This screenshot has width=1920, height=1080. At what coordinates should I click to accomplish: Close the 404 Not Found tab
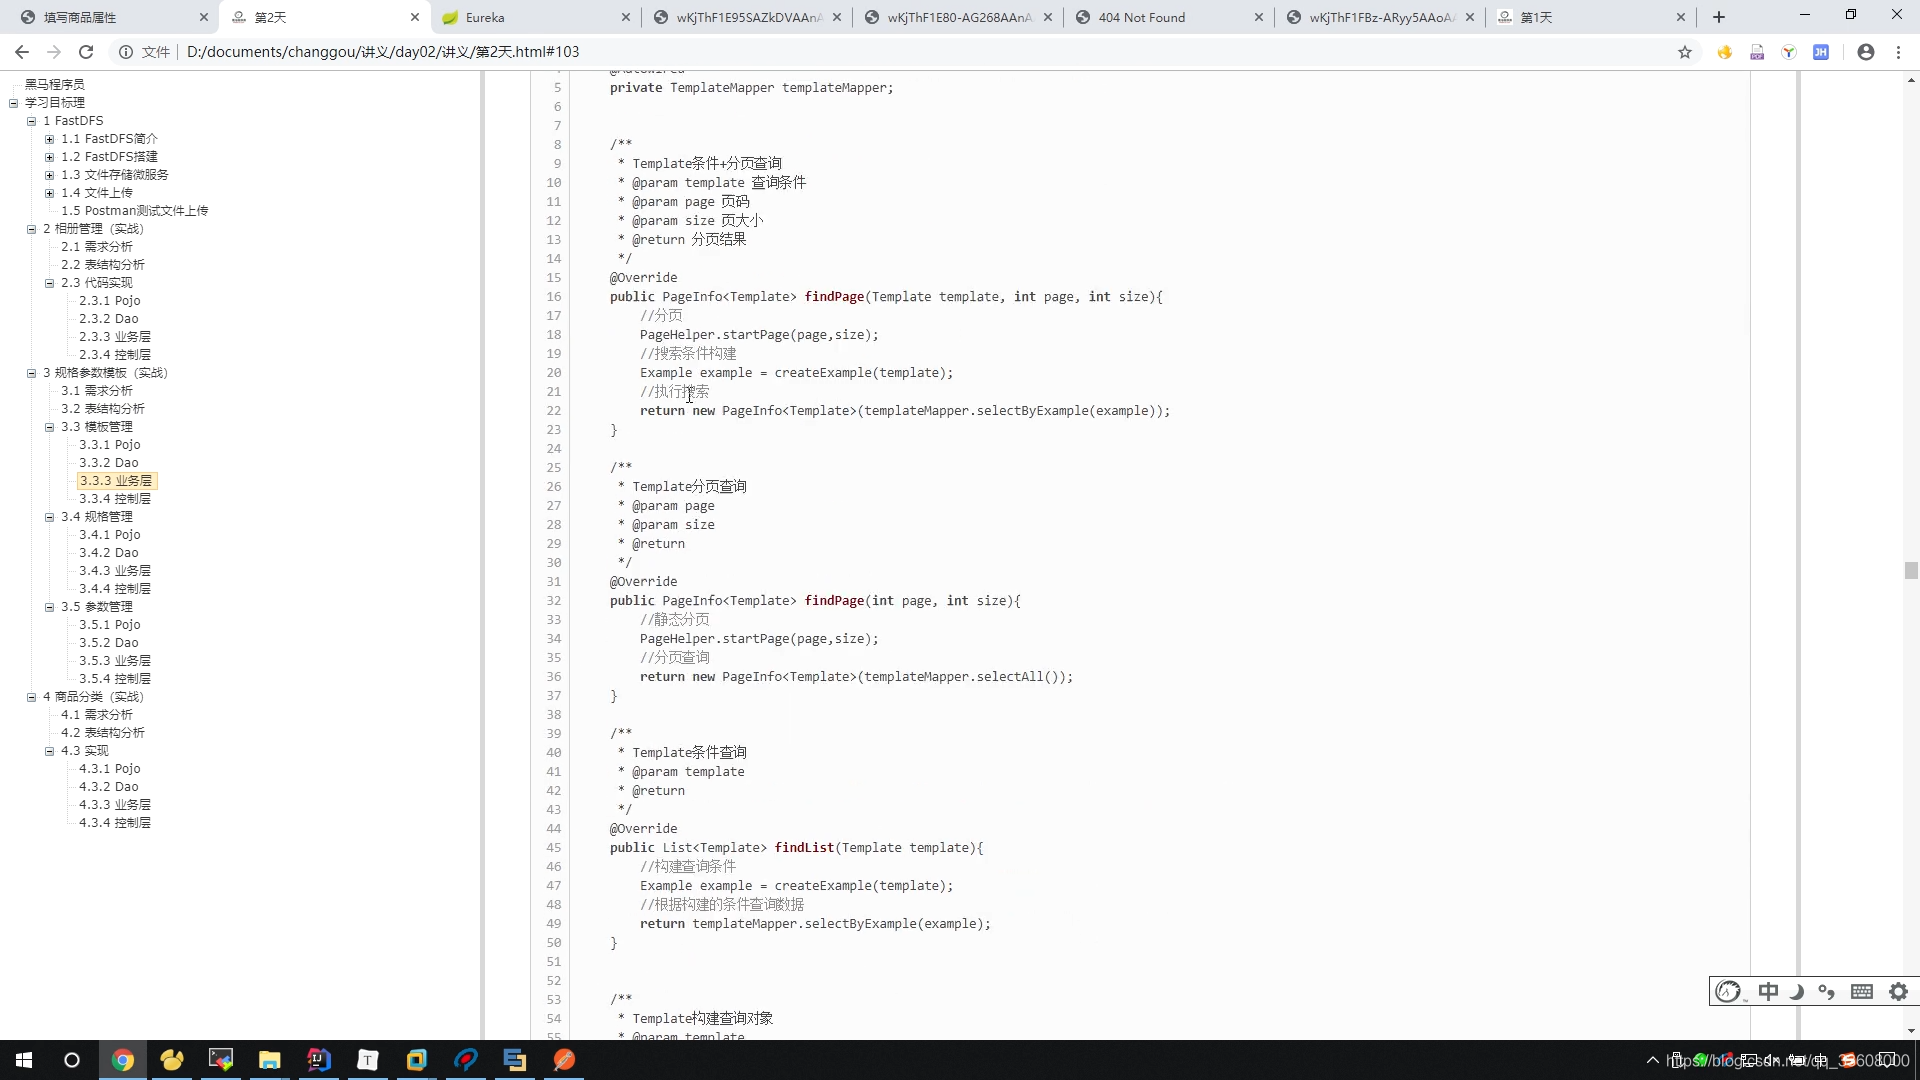[1258, 17]
